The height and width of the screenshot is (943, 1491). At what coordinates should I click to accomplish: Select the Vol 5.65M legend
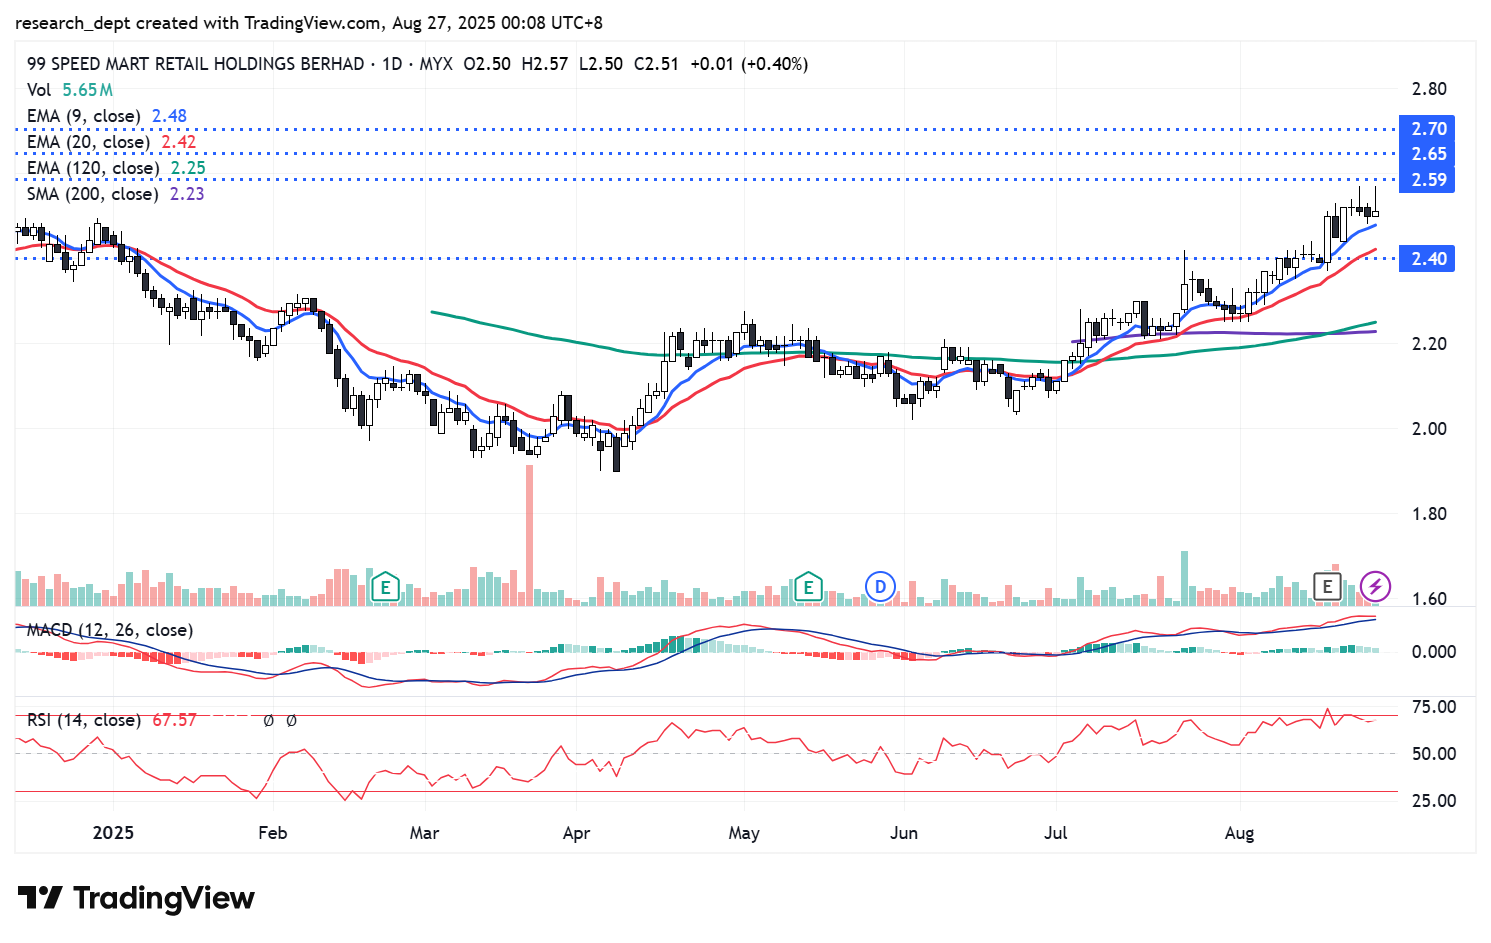pyautogui.click(x=70, y=90)
